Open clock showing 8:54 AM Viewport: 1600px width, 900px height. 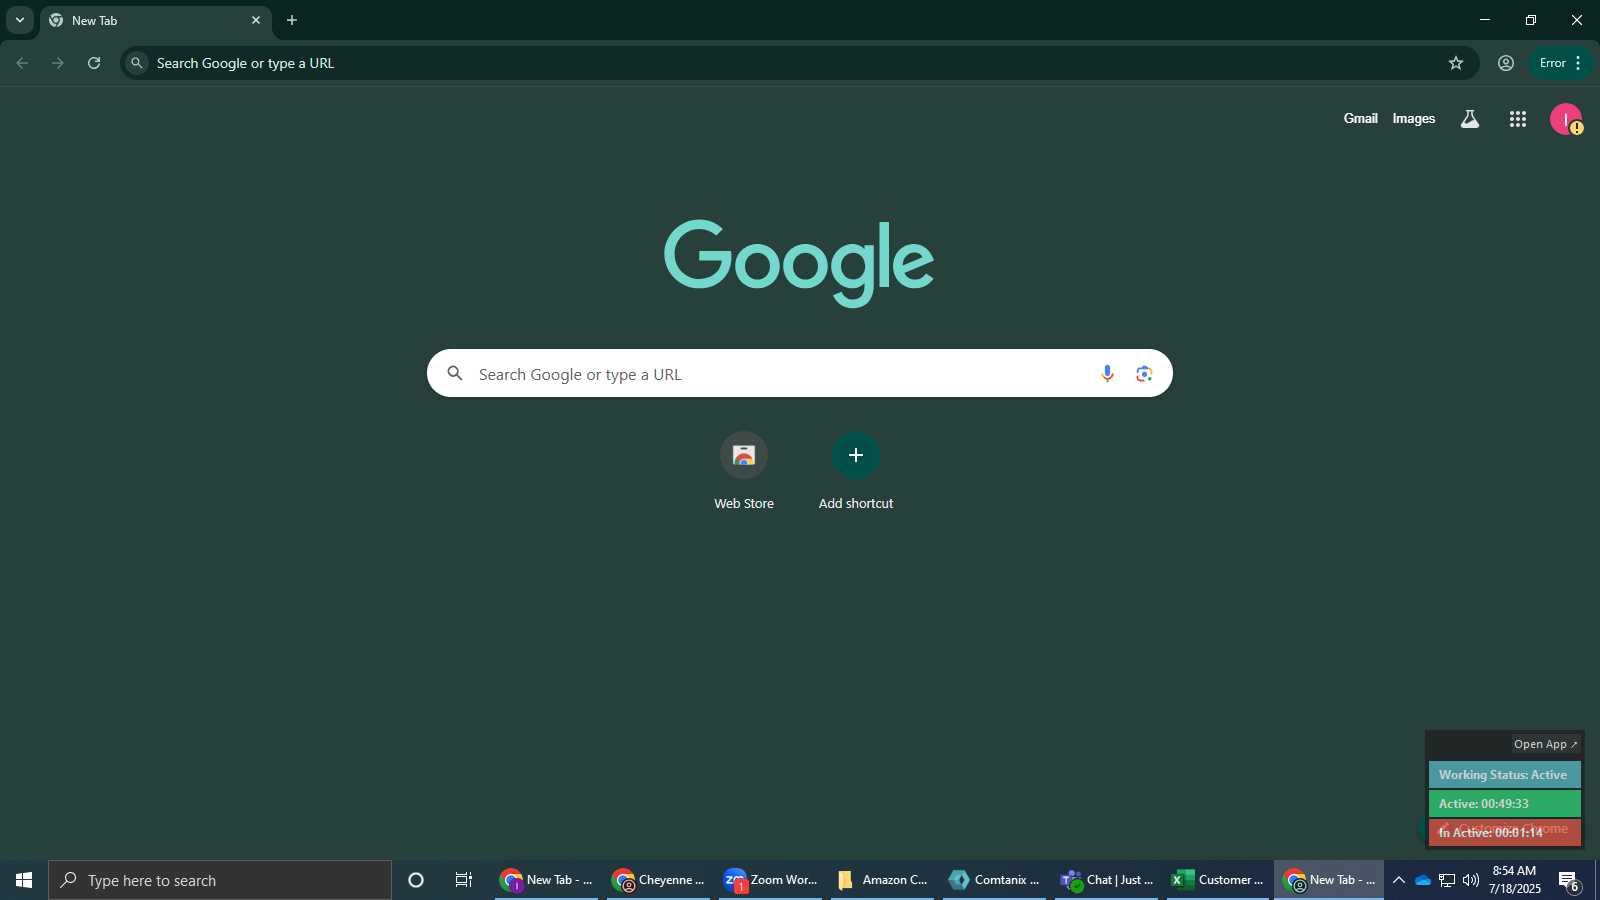point(1514,880)
